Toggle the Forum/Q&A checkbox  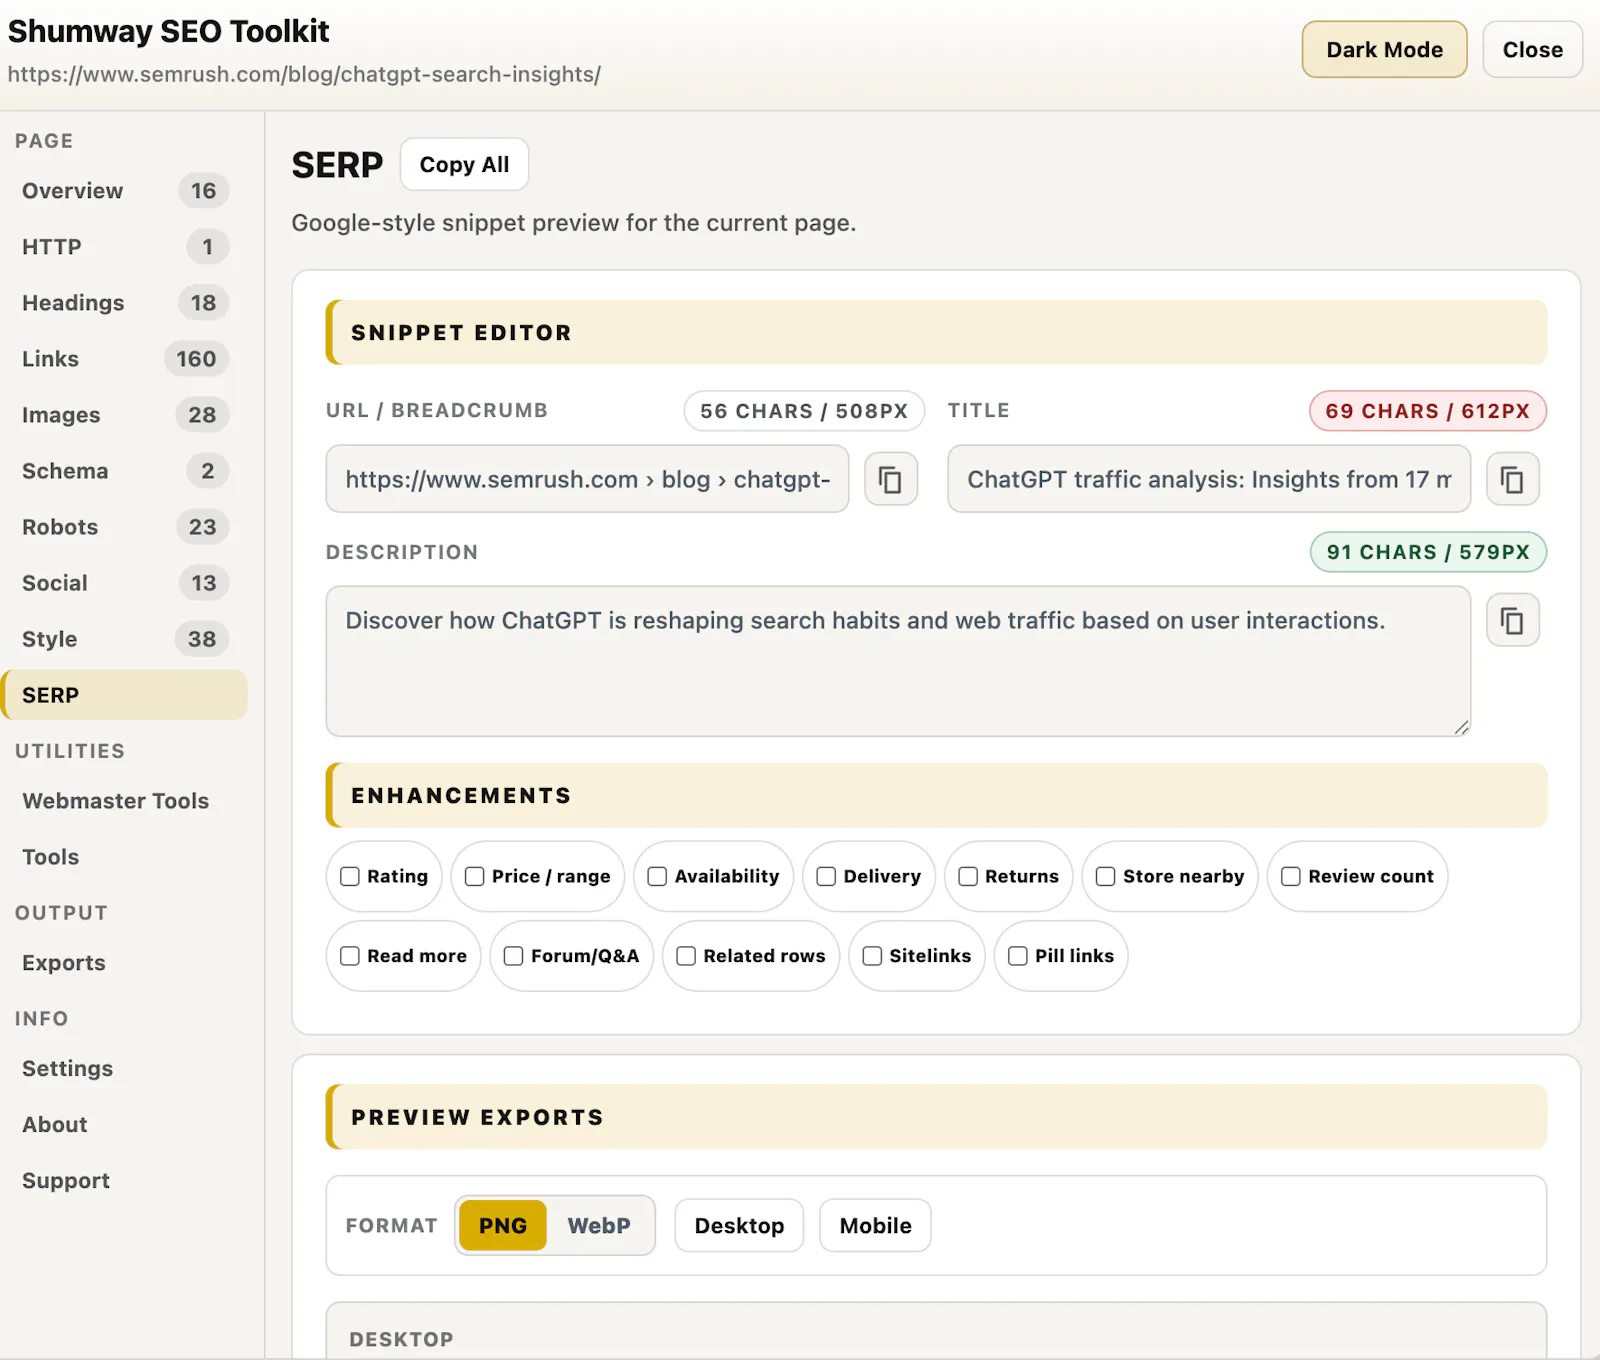click(514, 956)
